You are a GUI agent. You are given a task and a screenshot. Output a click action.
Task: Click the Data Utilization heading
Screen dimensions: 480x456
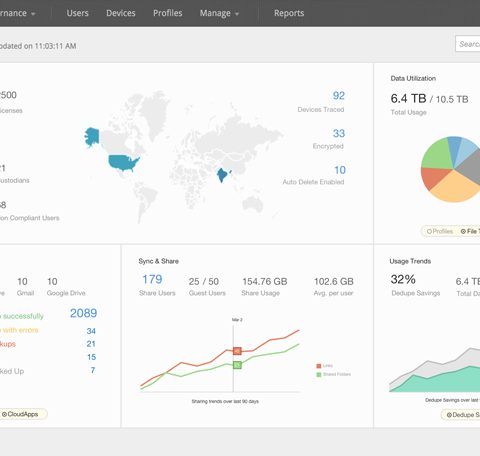tap(413, 78)
